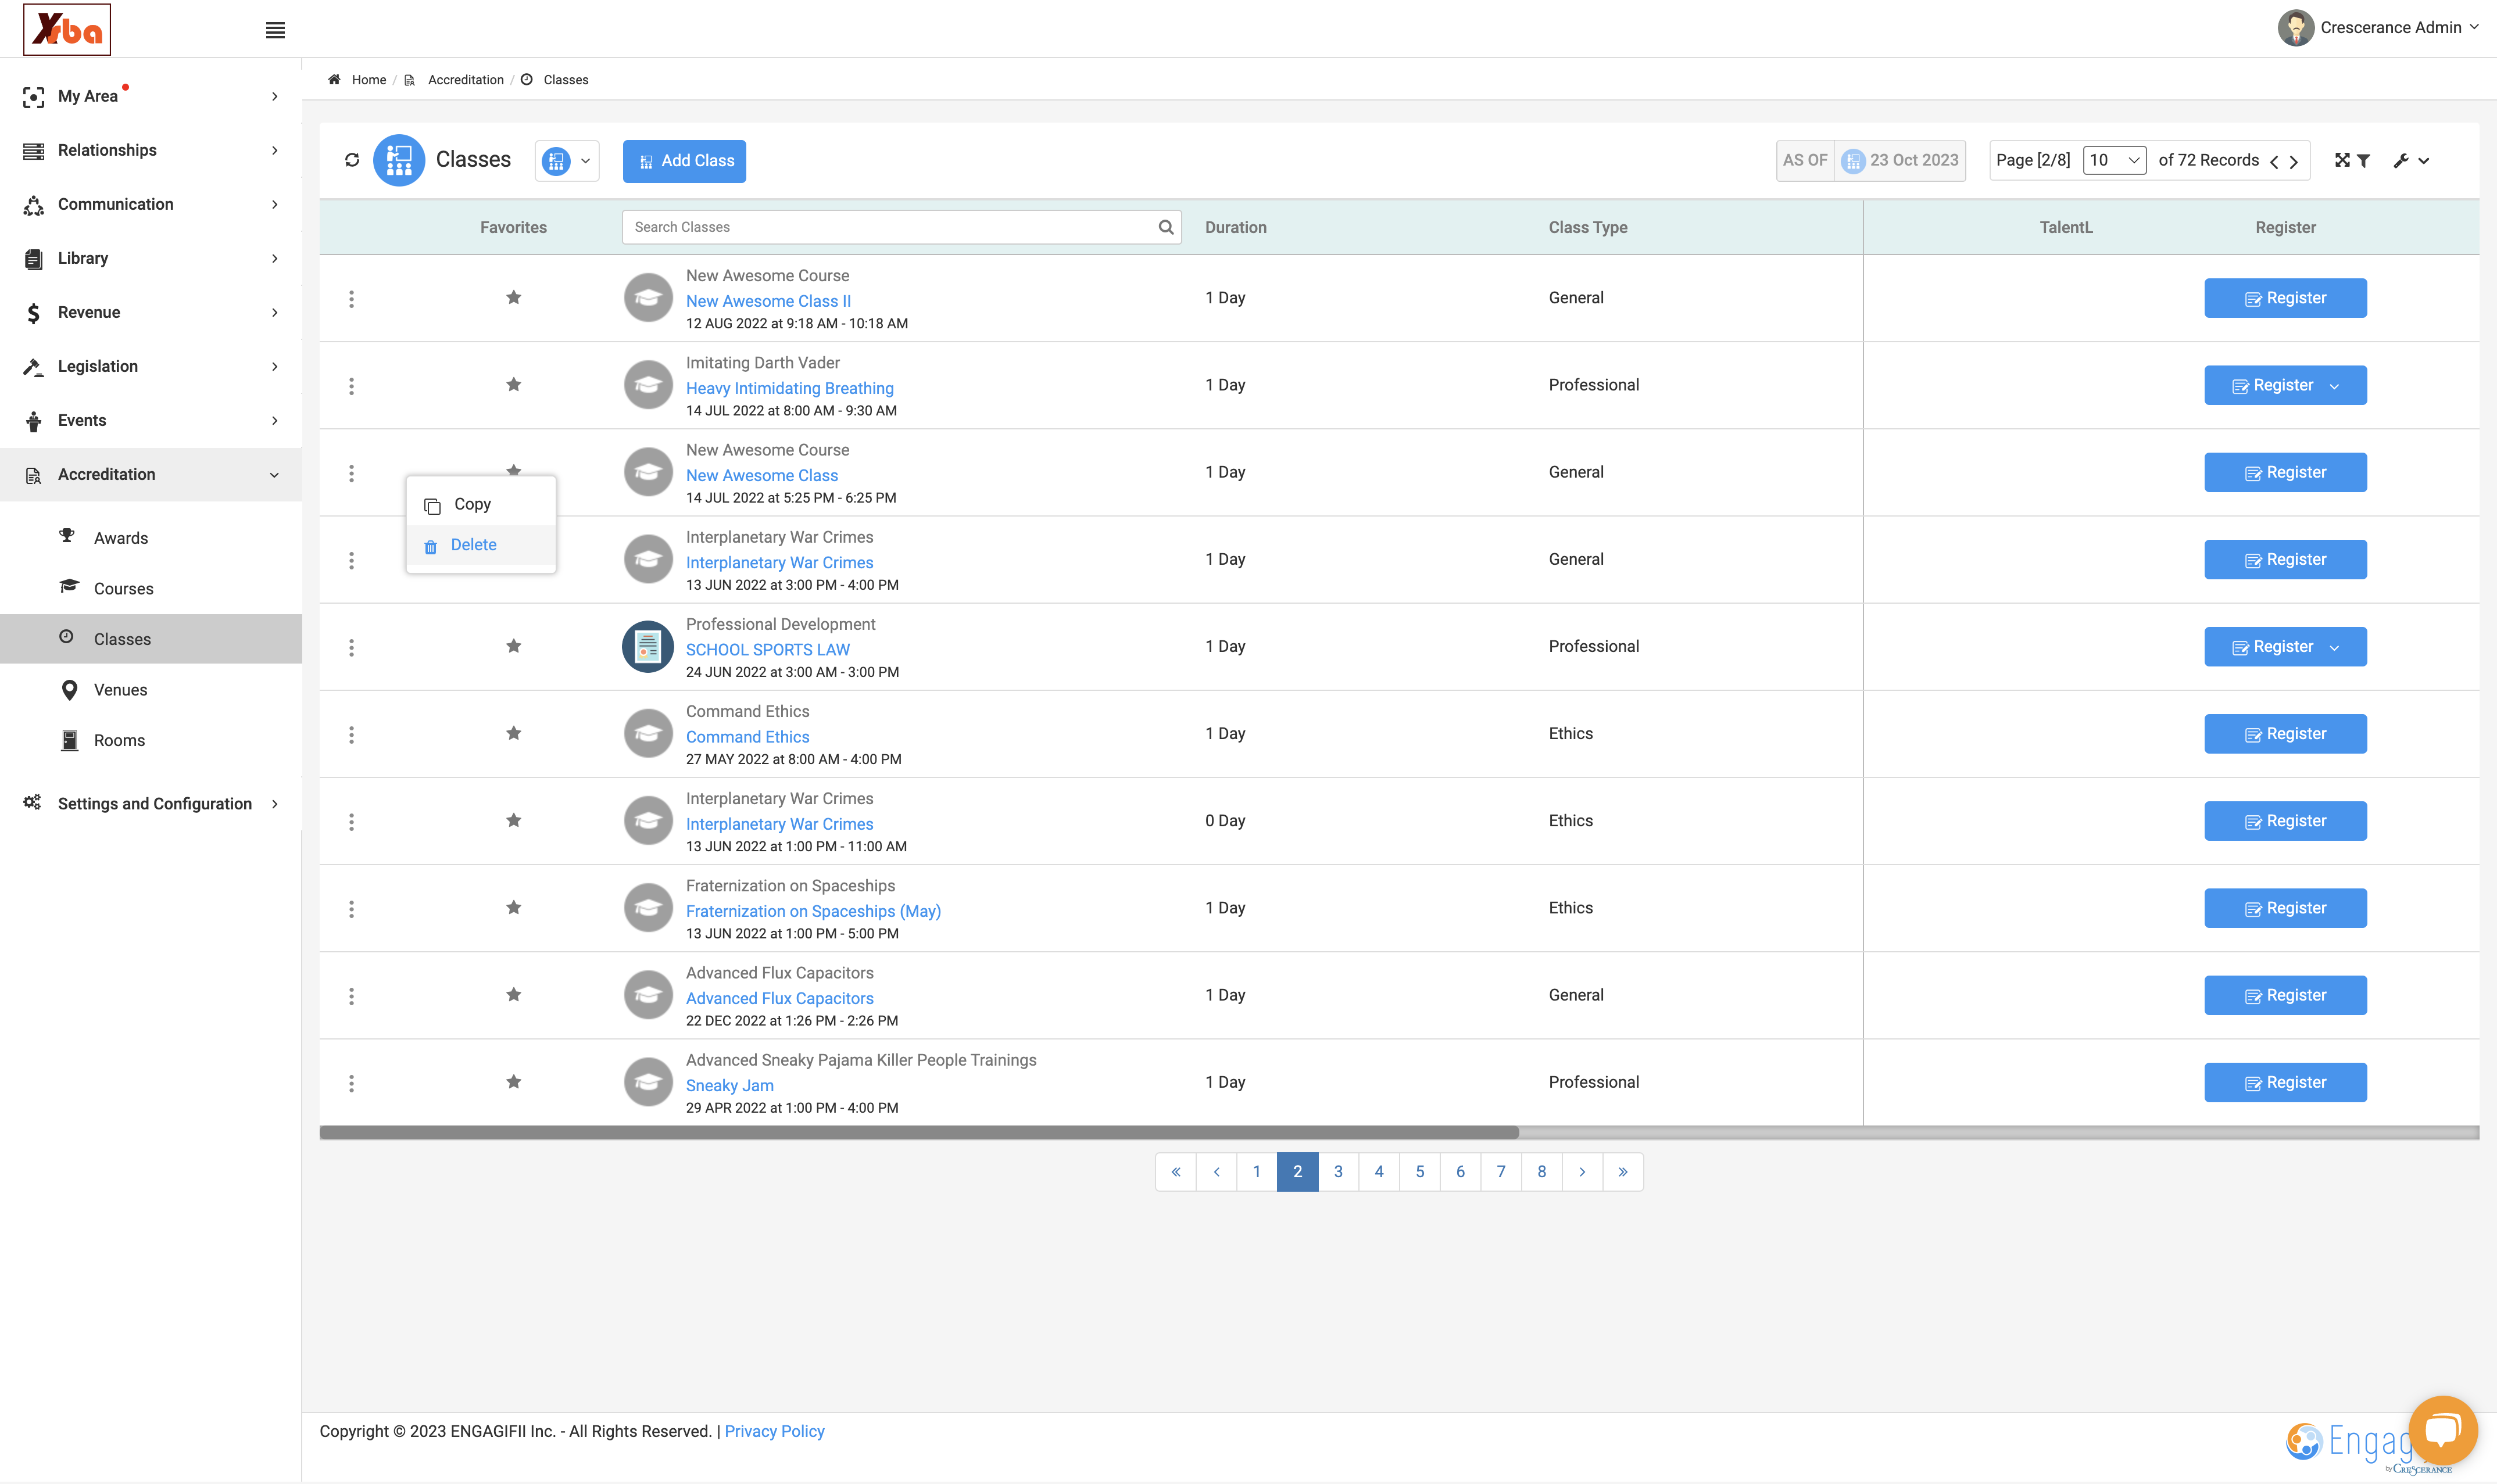Open Crescerance Admin user menu
Screen dimensions: 2497x1484
click(2379, 28)
